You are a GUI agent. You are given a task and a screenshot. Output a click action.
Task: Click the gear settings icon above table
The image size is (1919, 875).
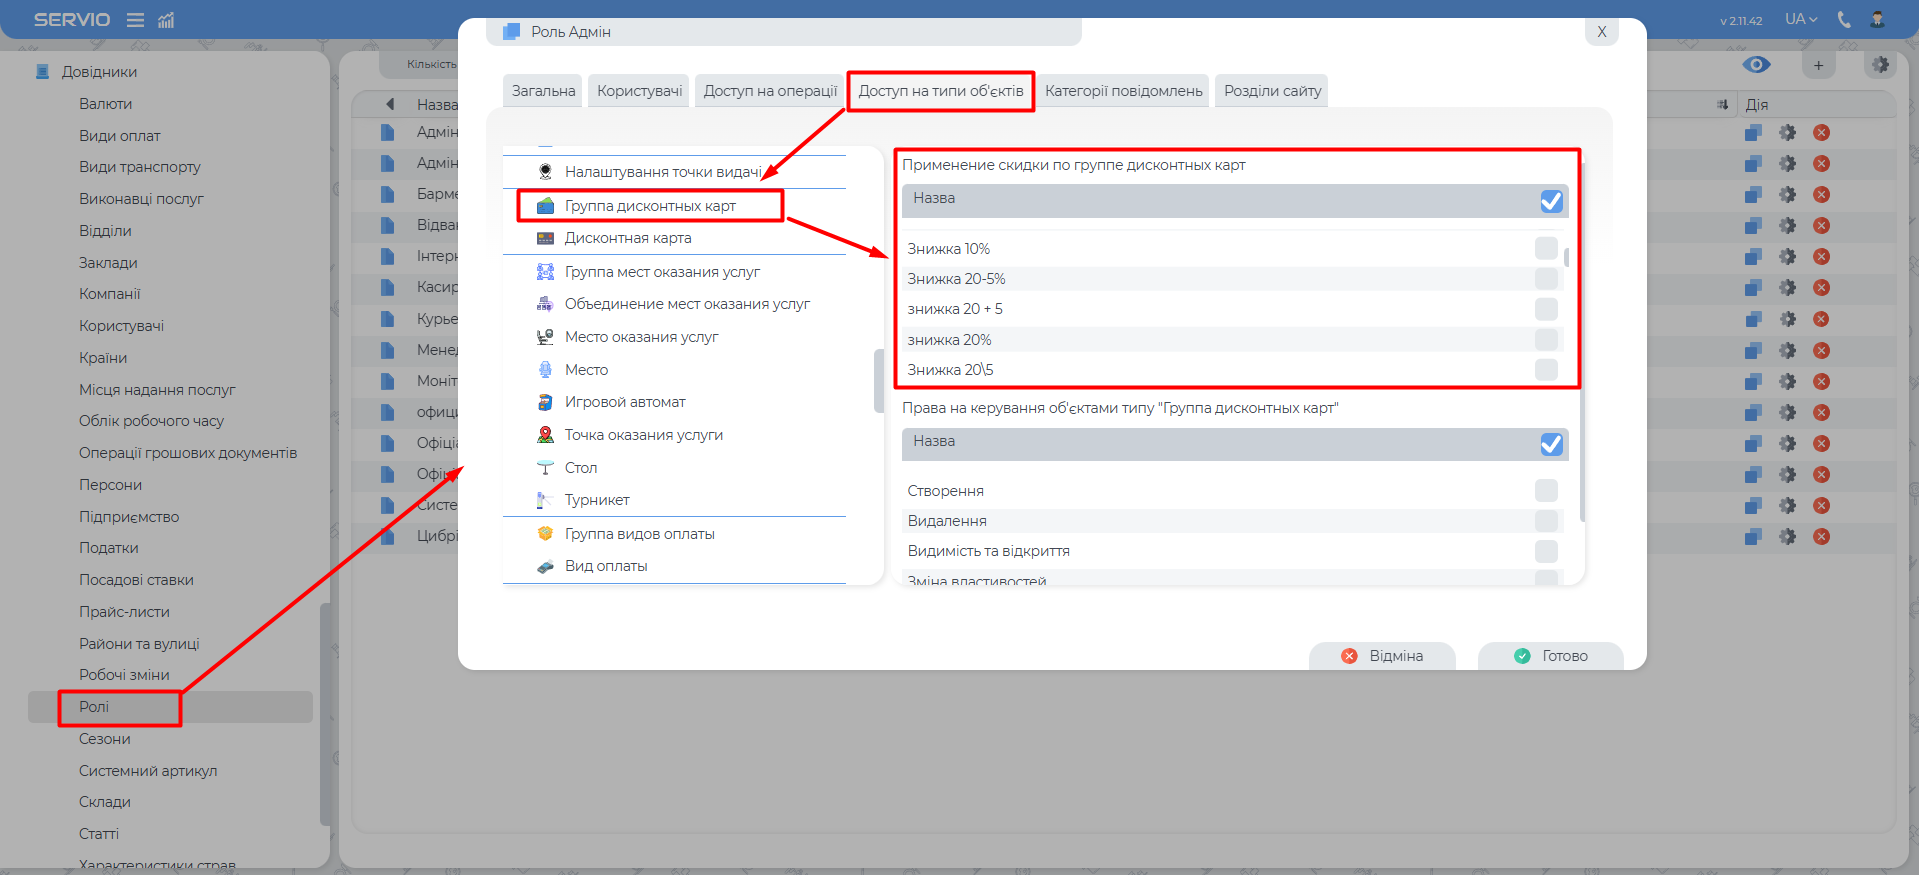point(1880,65)
